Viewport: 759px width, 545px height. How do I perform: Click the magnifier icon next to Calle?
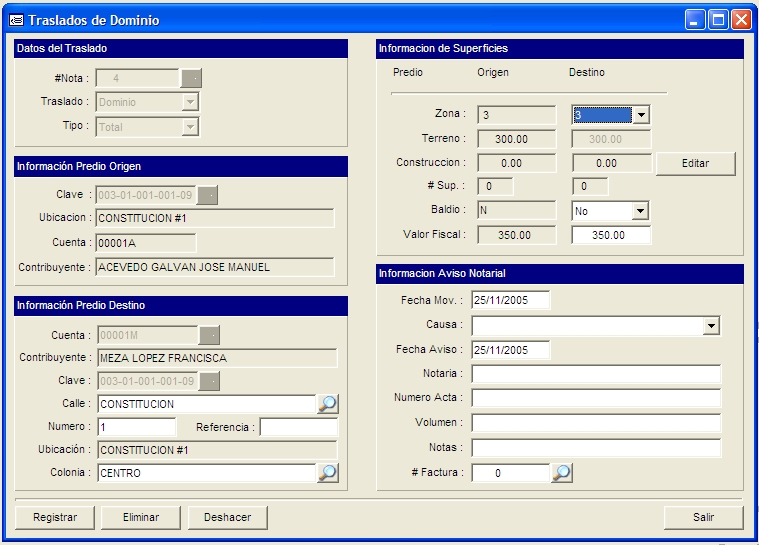(x=328, y=404)
